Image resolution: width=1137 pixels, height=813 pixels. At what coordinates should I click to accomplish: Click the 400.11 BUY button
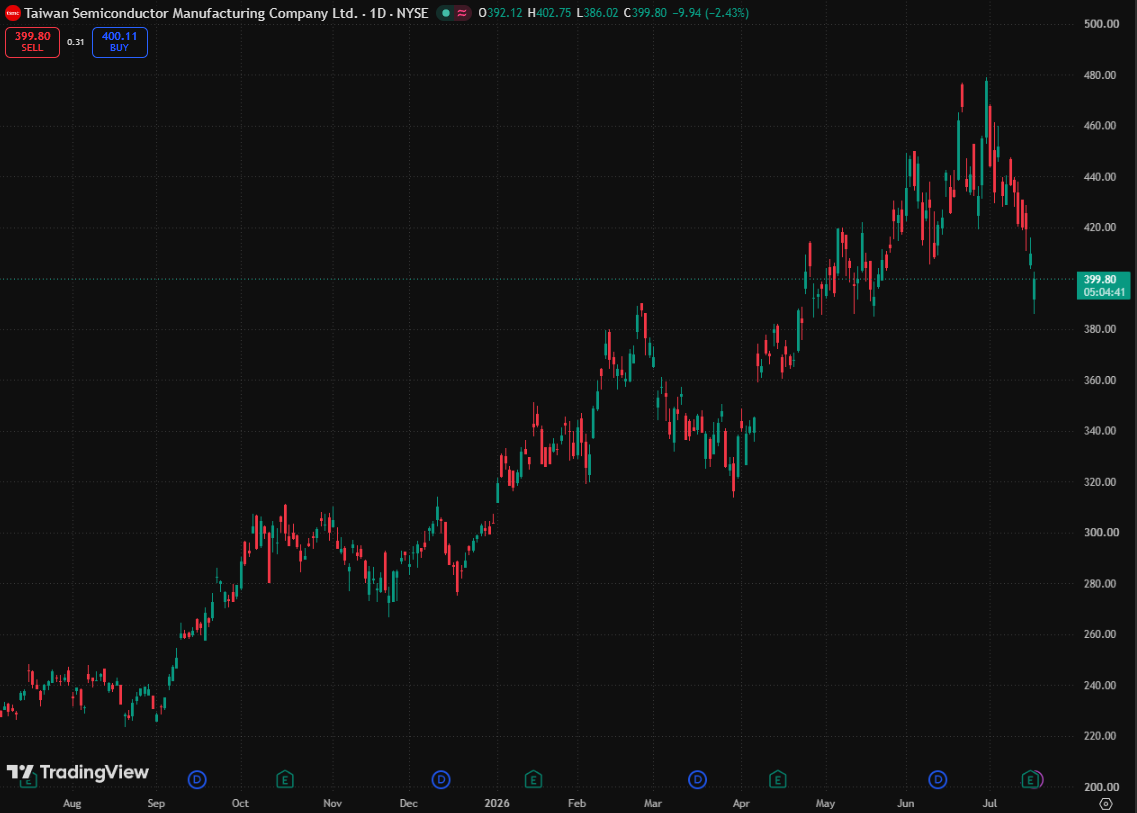[x=120, y=42]
